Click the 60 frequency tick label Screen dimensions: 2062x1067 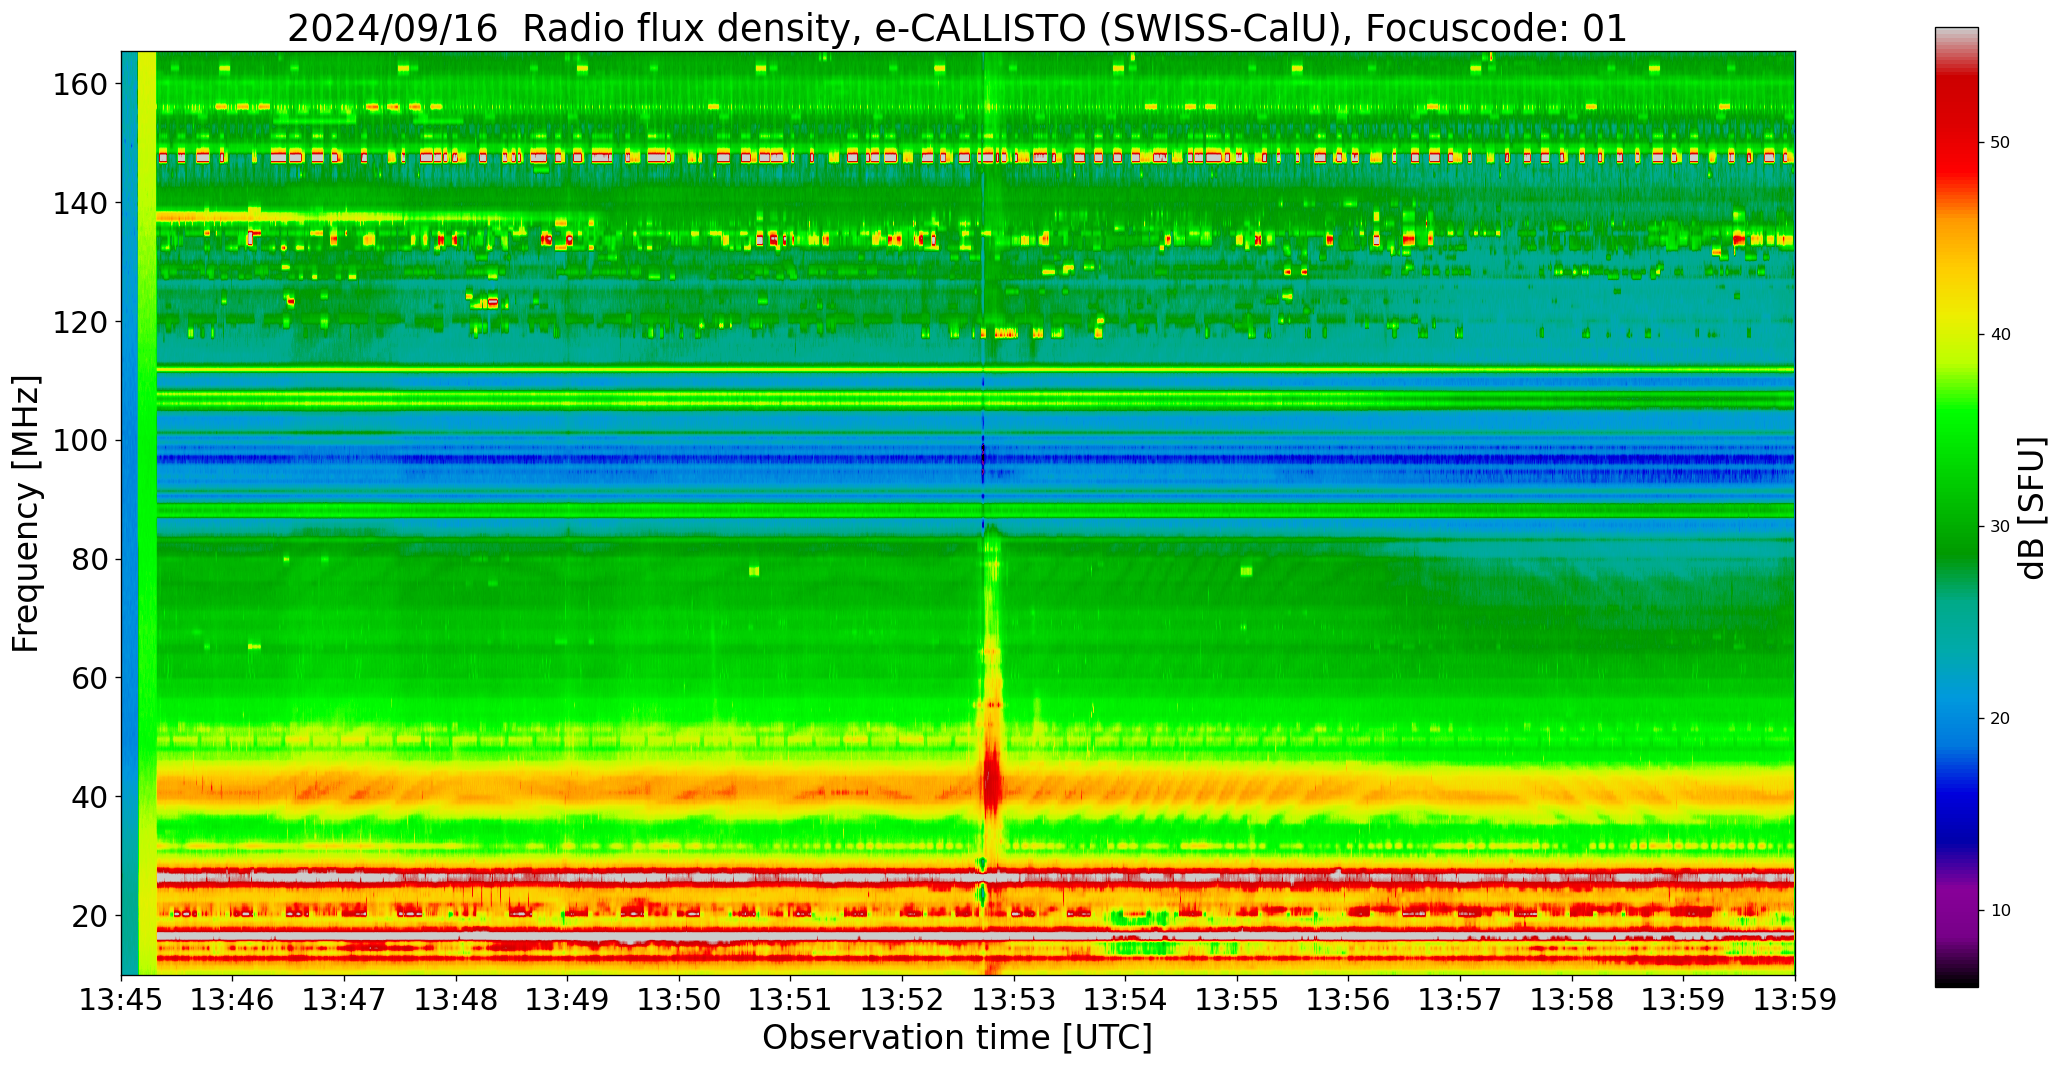(x=89, y=678)
